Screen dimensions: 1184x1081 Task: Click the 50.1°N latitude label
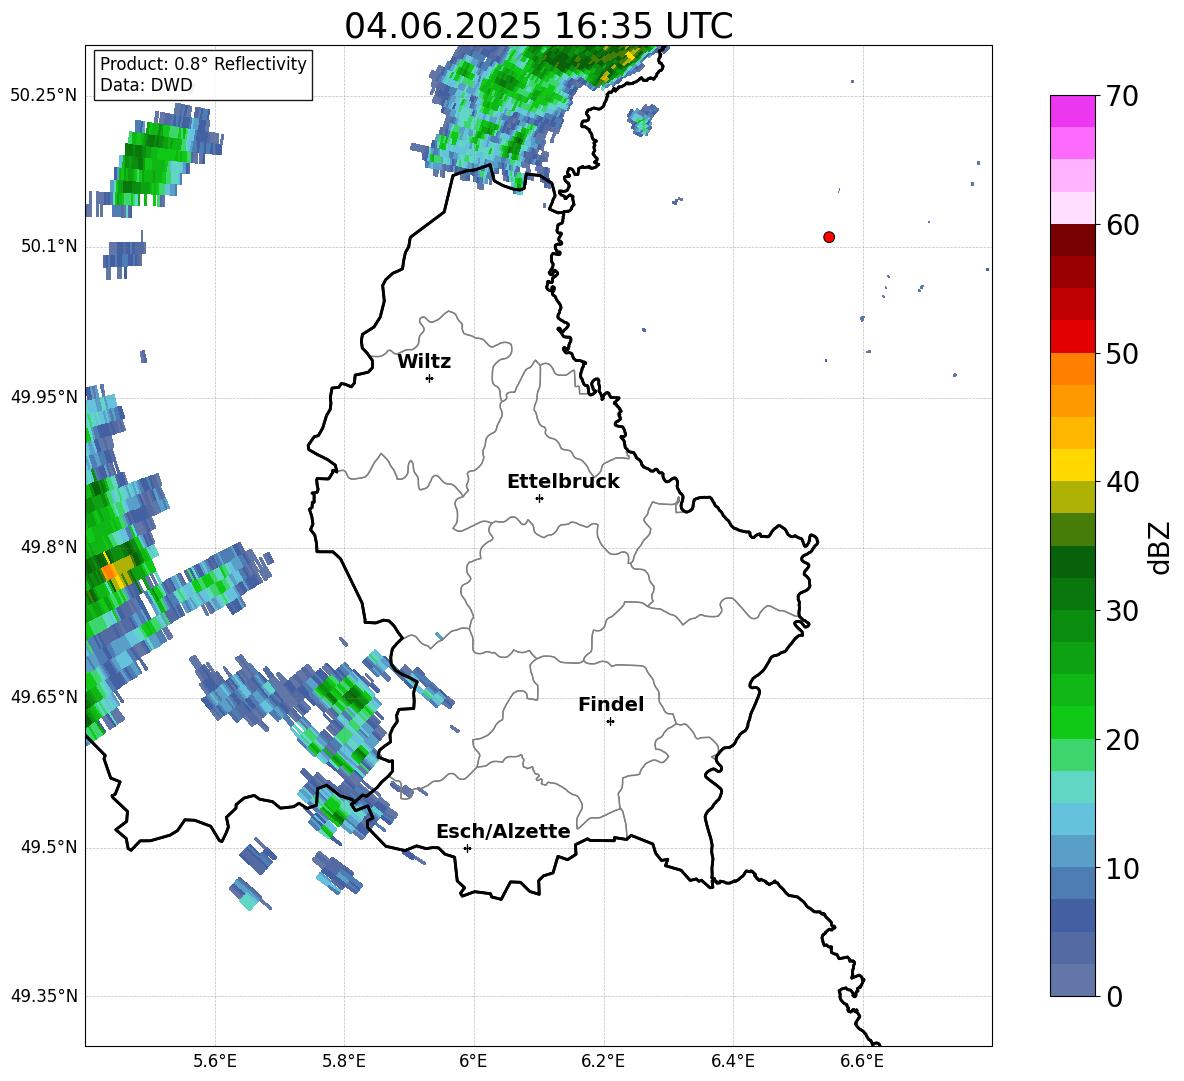tap(48, 246)
